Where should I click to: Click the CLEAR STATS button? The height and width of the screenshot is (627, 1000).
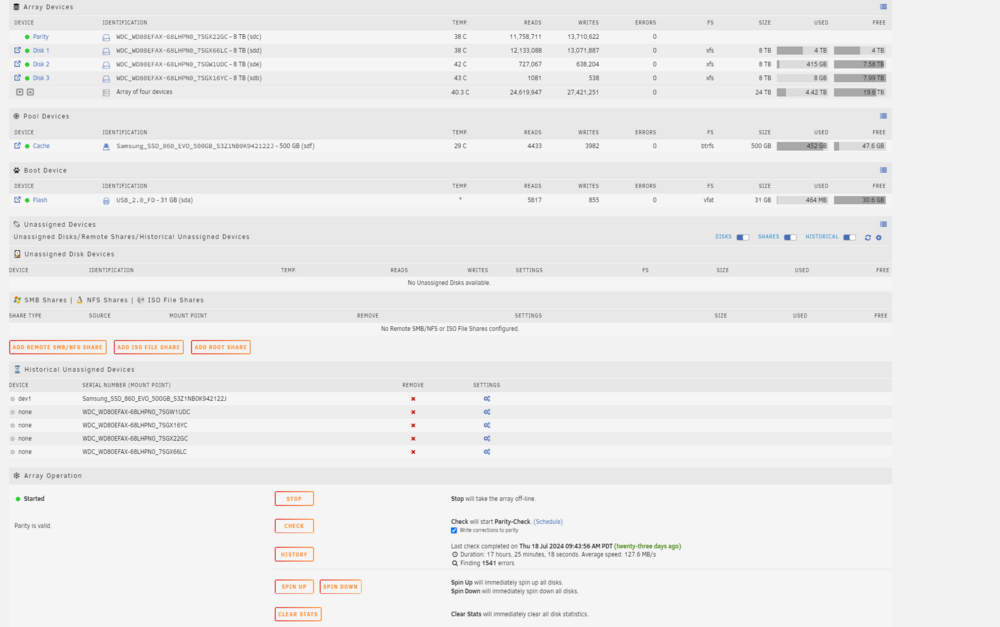(x=298, y=614)
